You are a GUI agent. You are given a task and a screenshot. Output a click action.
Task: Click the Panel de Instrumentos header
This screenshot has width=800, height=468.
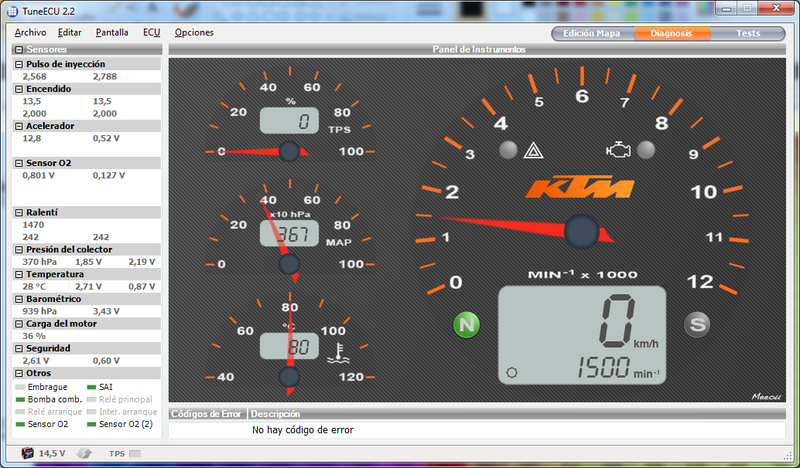pos(478,50)
